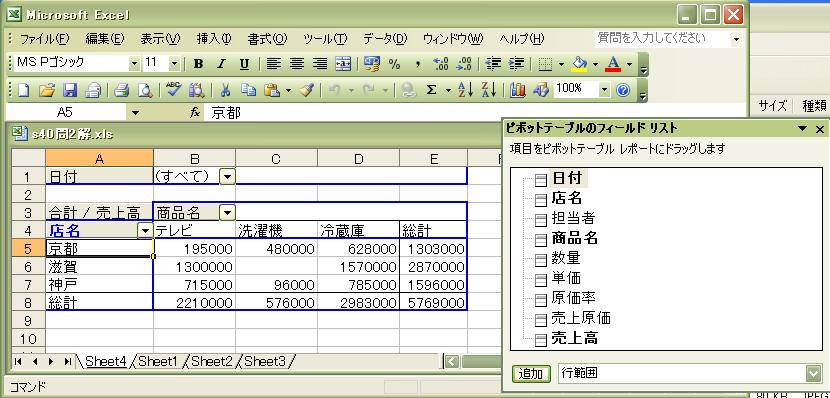Toggle Bold formatting
Viewport: 830px width, 398px height.
[x=199, y=65]
